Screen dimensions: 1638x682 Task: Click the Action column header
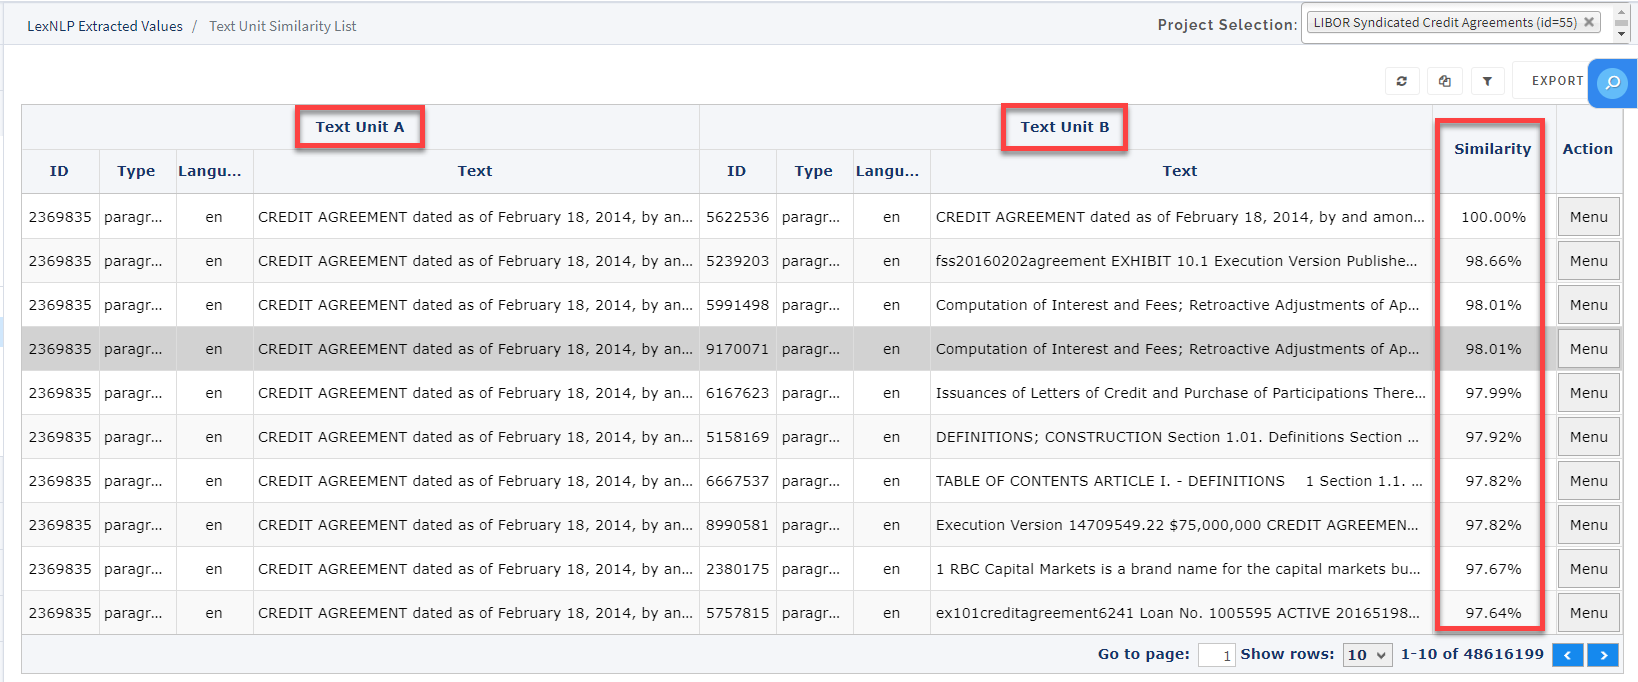tap(1587, 149)
